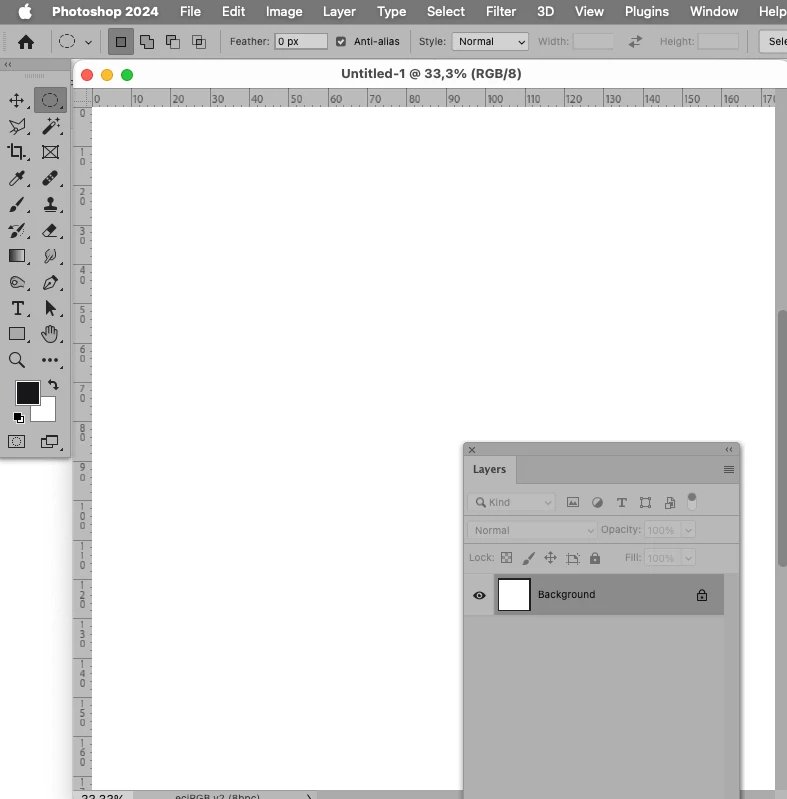Click the Feather input field
787x799 pixels.
pos(301,41)
